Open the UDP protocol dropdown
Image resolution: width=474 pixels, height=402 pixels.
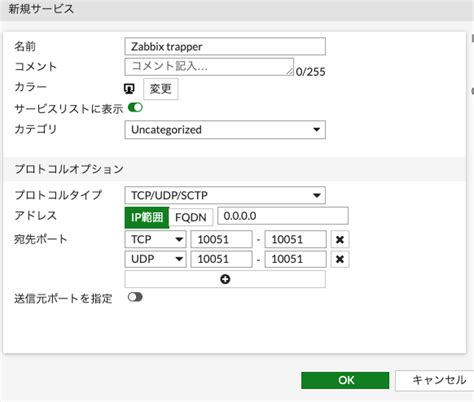point(156,259)
